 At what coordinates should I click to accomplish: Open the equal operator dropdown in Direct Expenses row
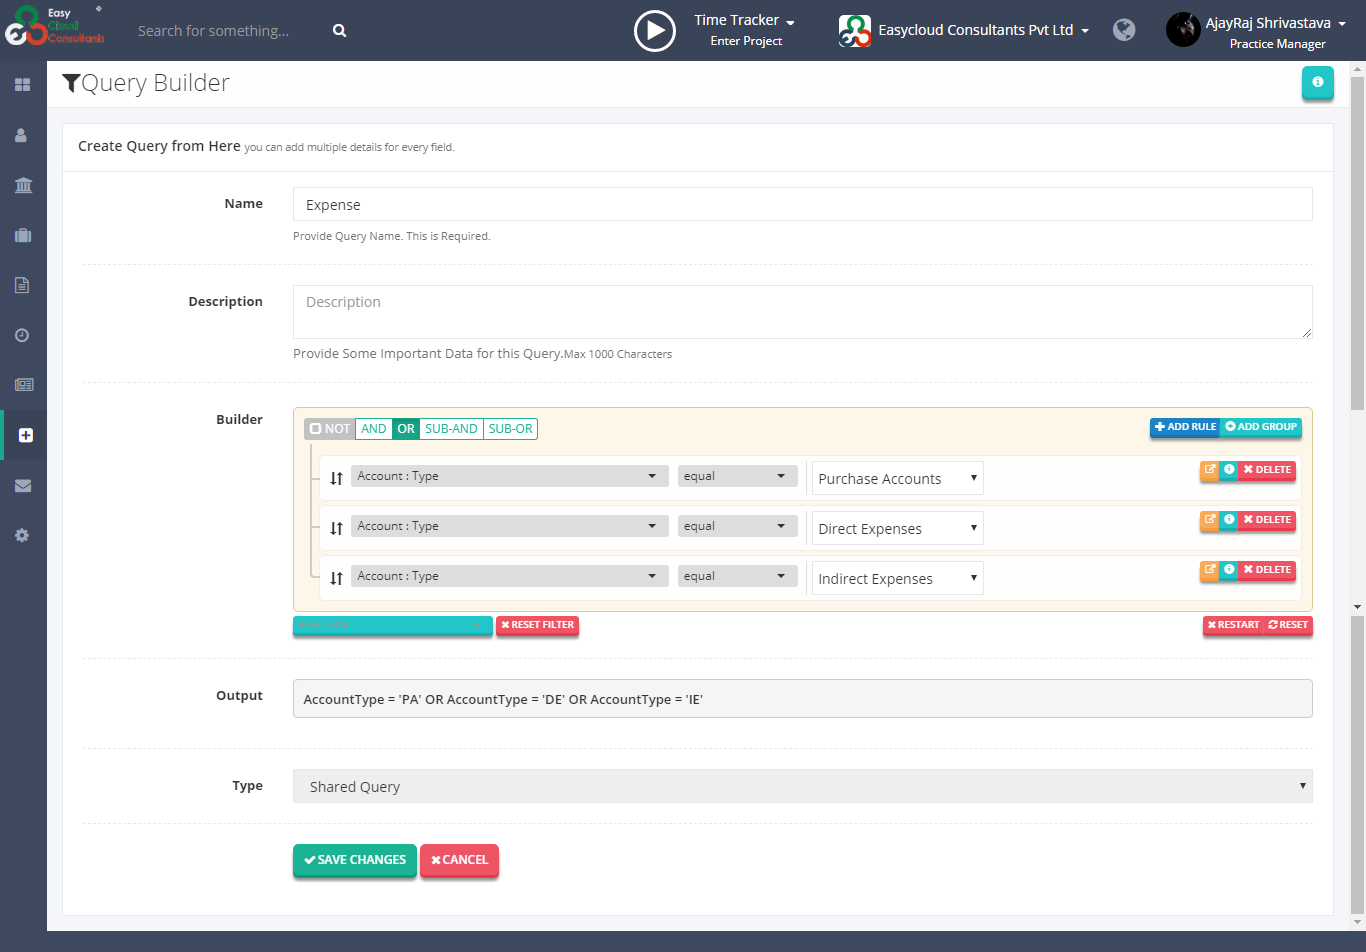pyautogui.click(x=738, y=526)
